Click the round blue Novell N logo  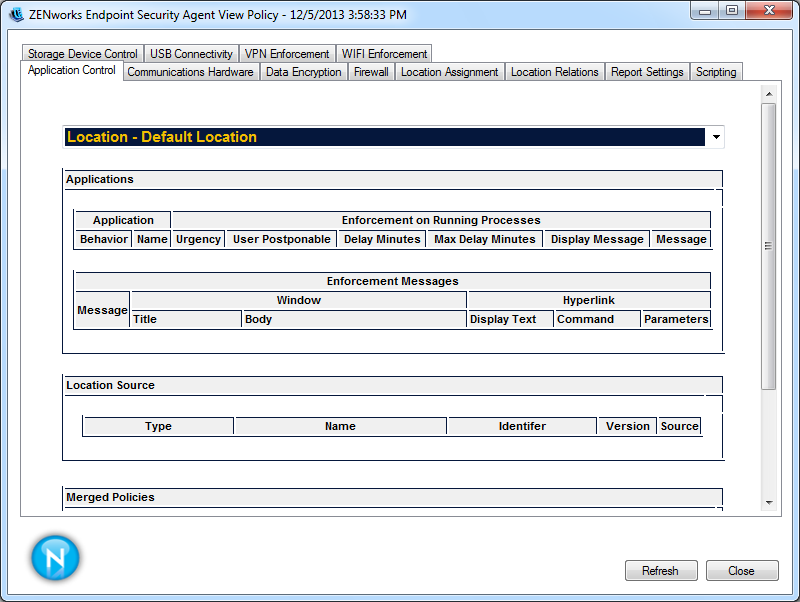pyautogui.click(x=55, y=558)
